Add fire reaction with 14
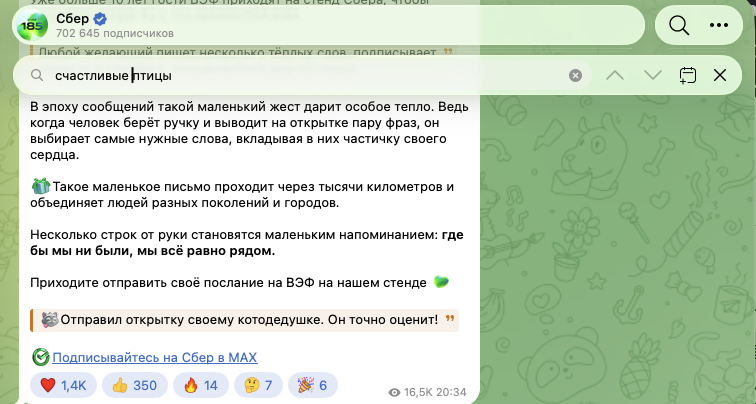 coord(201,385)
